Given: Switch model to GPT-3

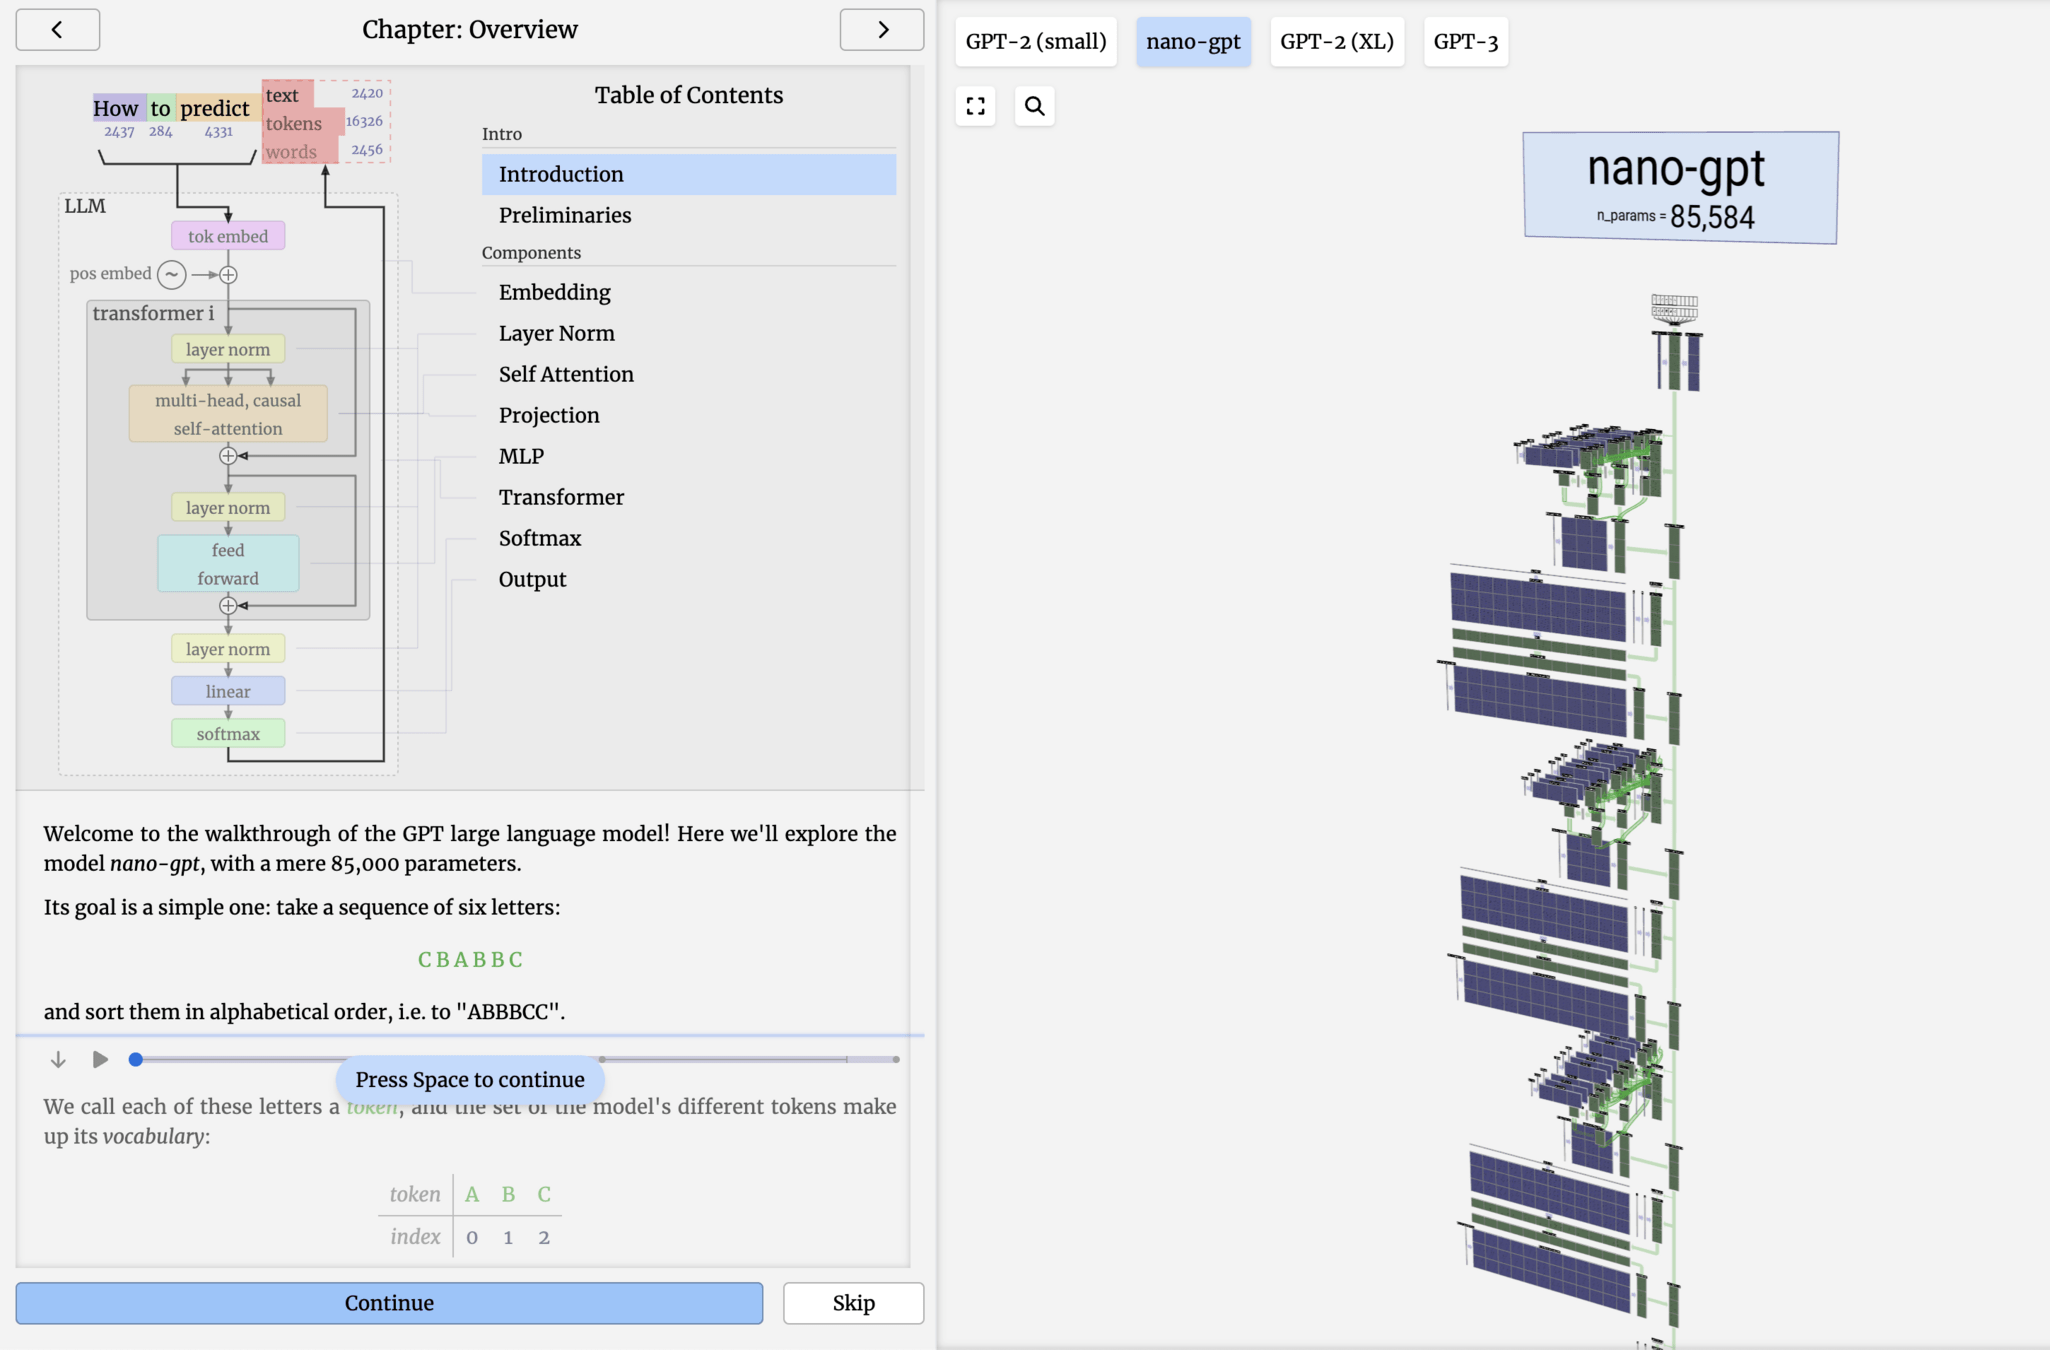Looking at the screenshot, I should coord(1465,42).
